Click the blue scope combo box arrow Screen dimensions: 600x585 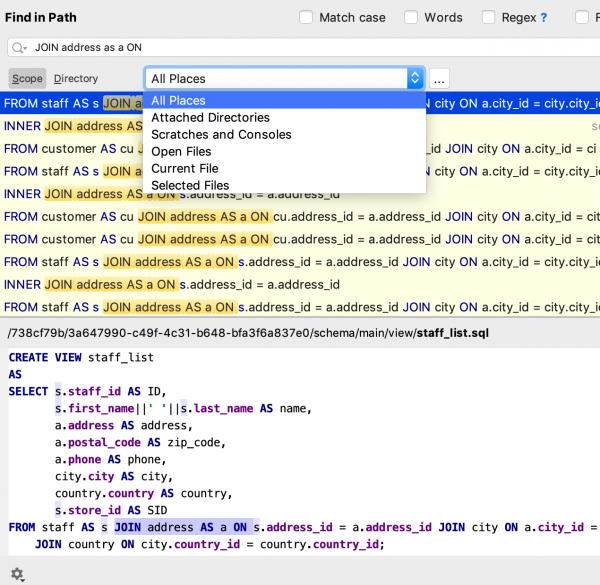[x=415, y=78]
